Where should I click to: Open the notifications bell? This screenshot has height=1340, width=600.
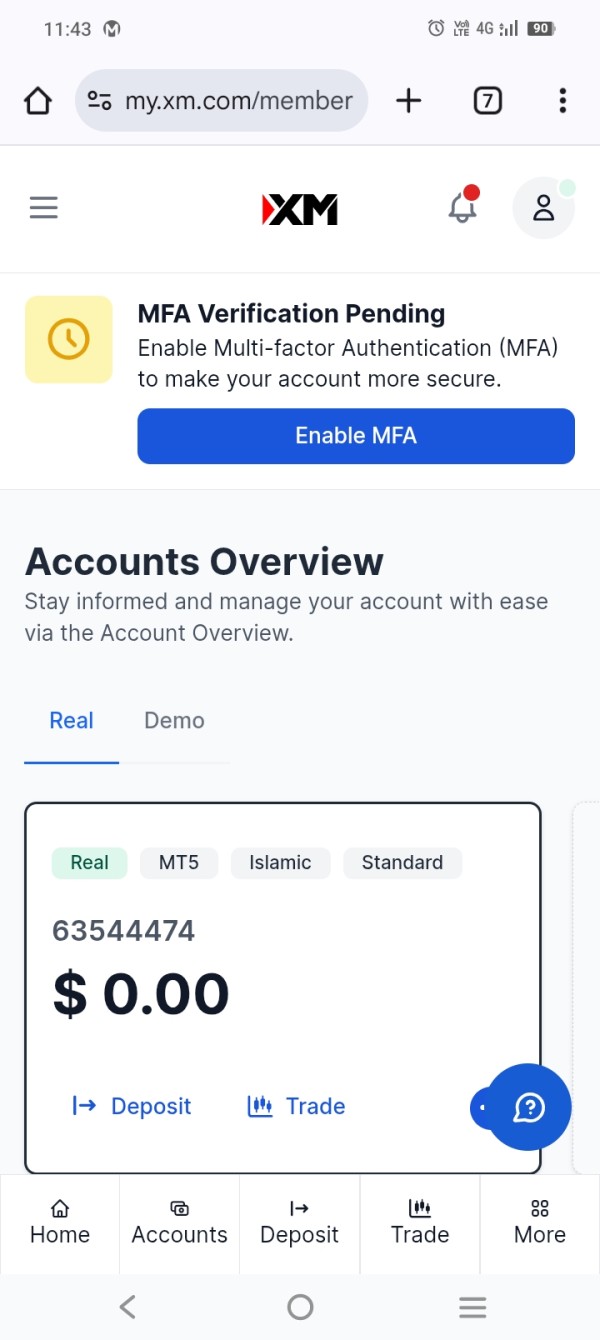tap(463, 206)
